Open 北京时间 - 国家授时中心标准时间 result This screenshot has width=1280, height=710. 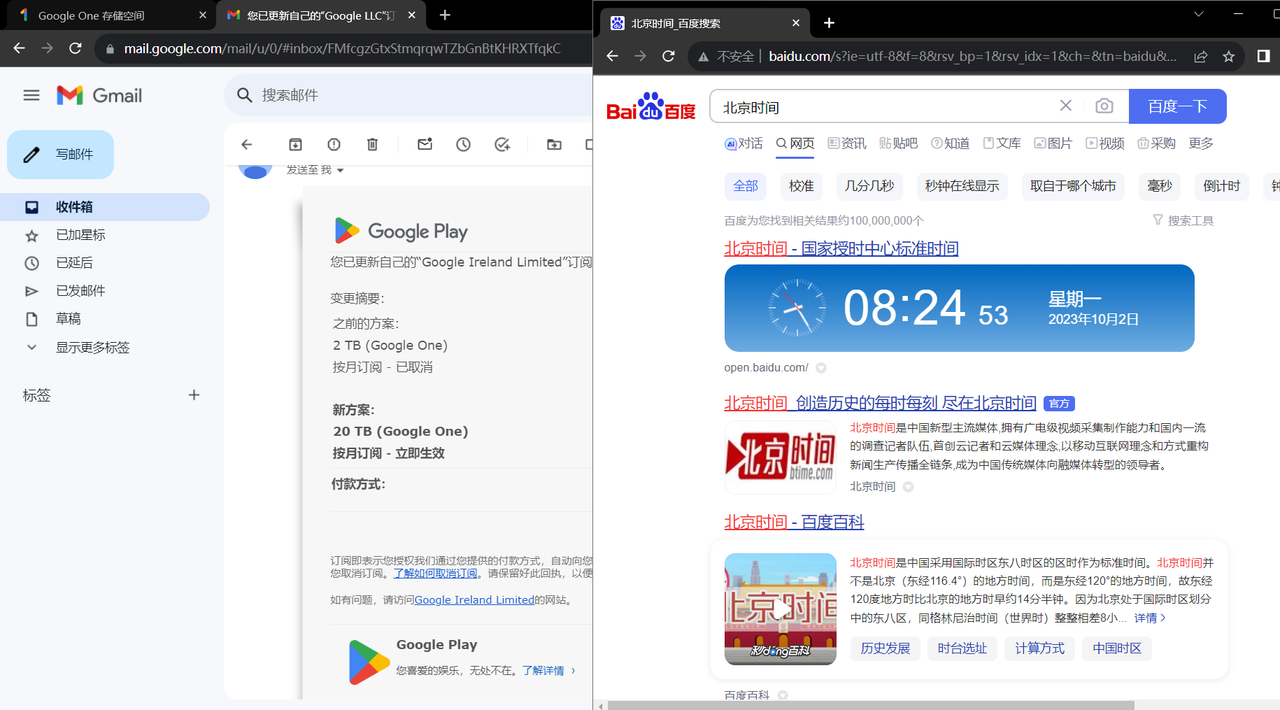841,248
